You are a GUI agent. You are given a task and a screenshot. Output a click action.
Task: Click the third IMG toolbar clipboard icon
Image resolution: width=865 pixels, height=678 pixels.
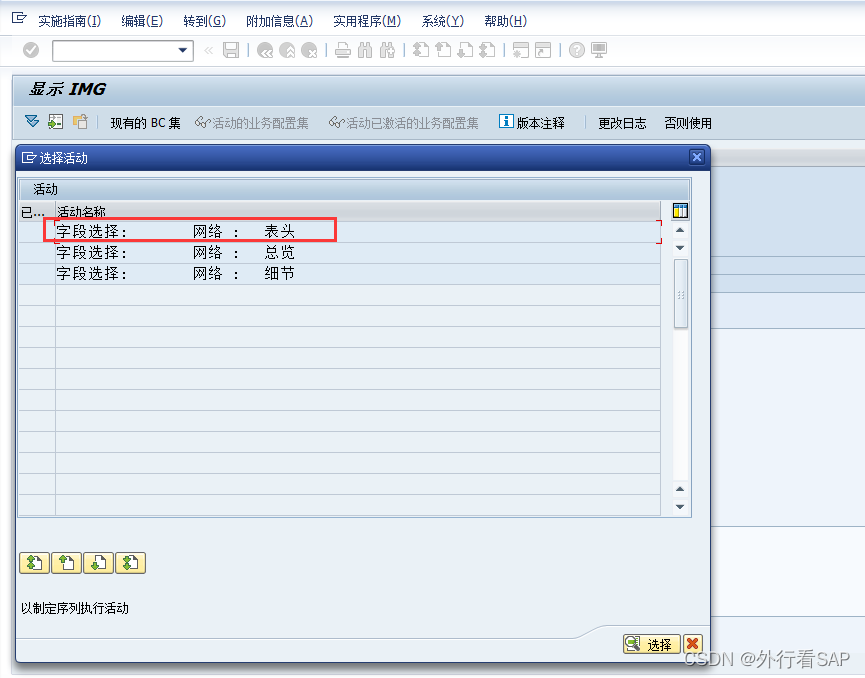pyautogui.click(x=81, y=121)
